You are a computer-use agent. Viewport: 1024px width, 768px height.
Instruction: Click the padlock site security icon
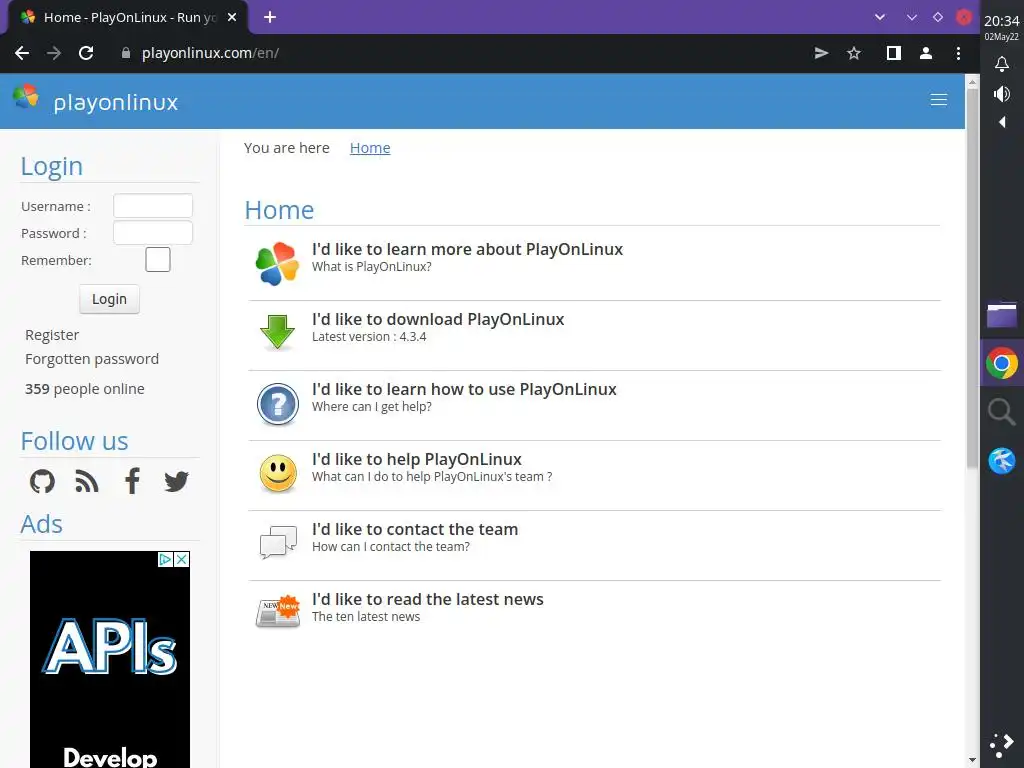(126, 54)
